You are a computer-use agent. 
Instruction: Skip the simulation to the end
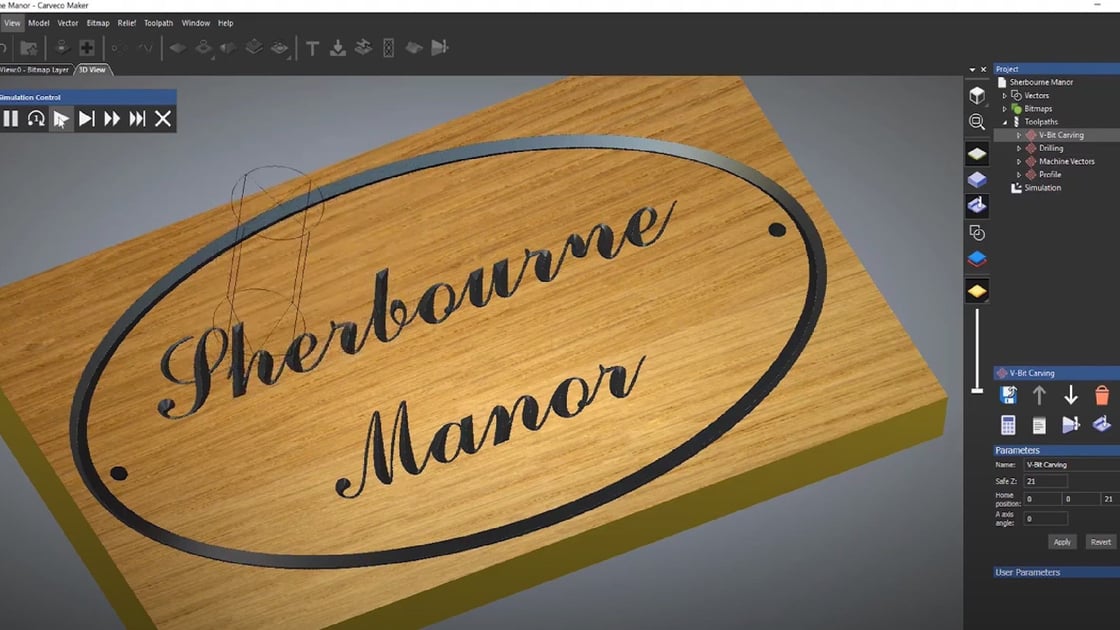point(137,118)
